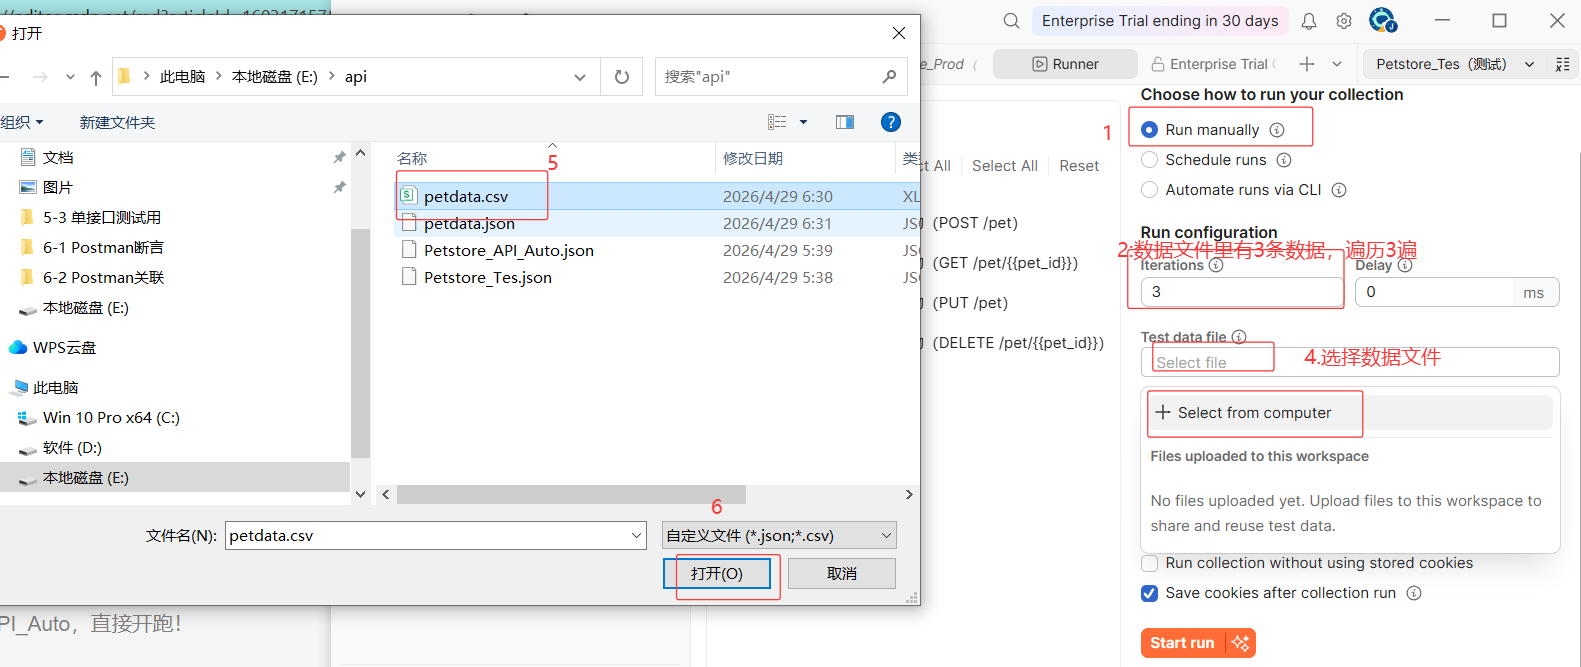Image resolution: width=1581 pixels, height=667 pixels.
Task: Open the environment quick look icon
Action: click(1563, 64)
